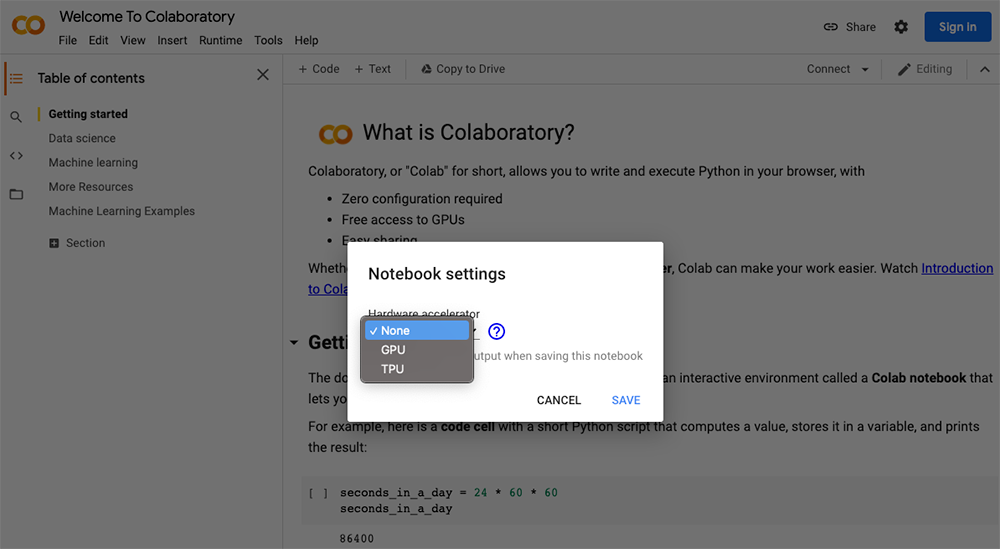Click the What is Colaboratory? heading

click(x=469, y=133)
